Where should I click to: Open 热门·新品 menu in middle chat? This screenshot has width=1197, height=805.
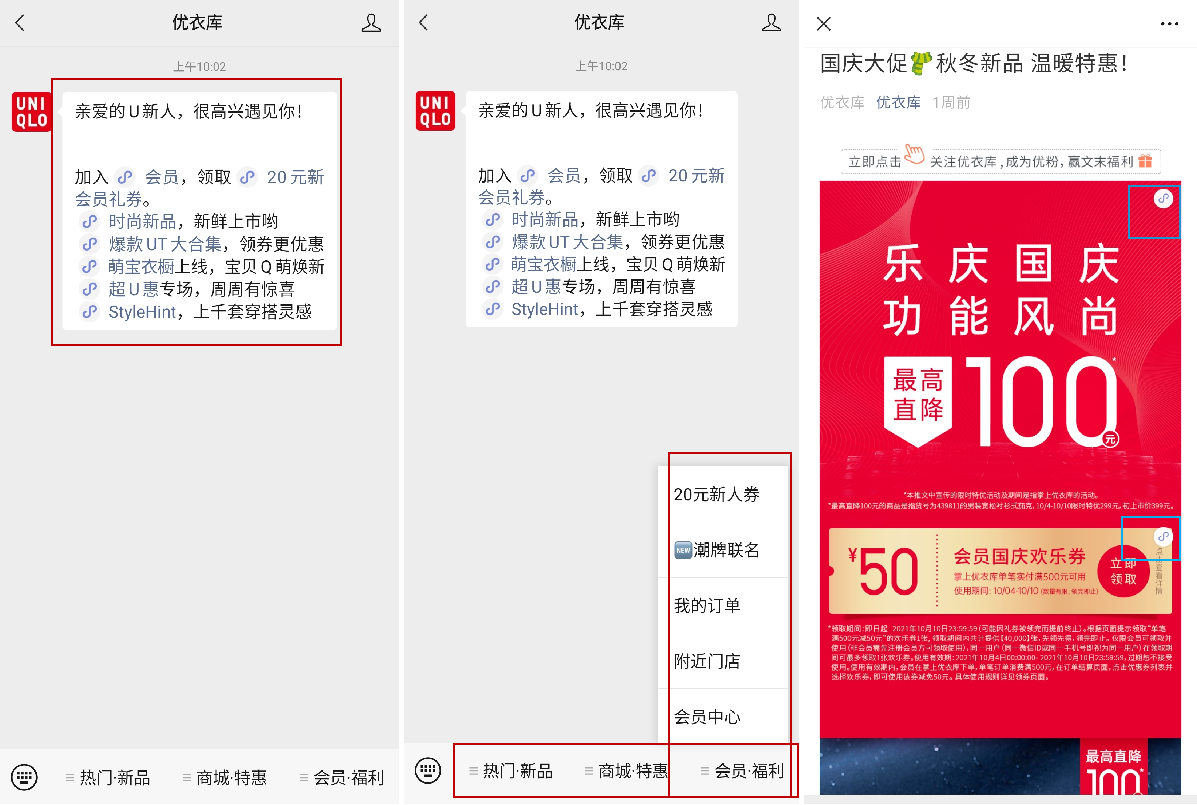click(511, 771)
